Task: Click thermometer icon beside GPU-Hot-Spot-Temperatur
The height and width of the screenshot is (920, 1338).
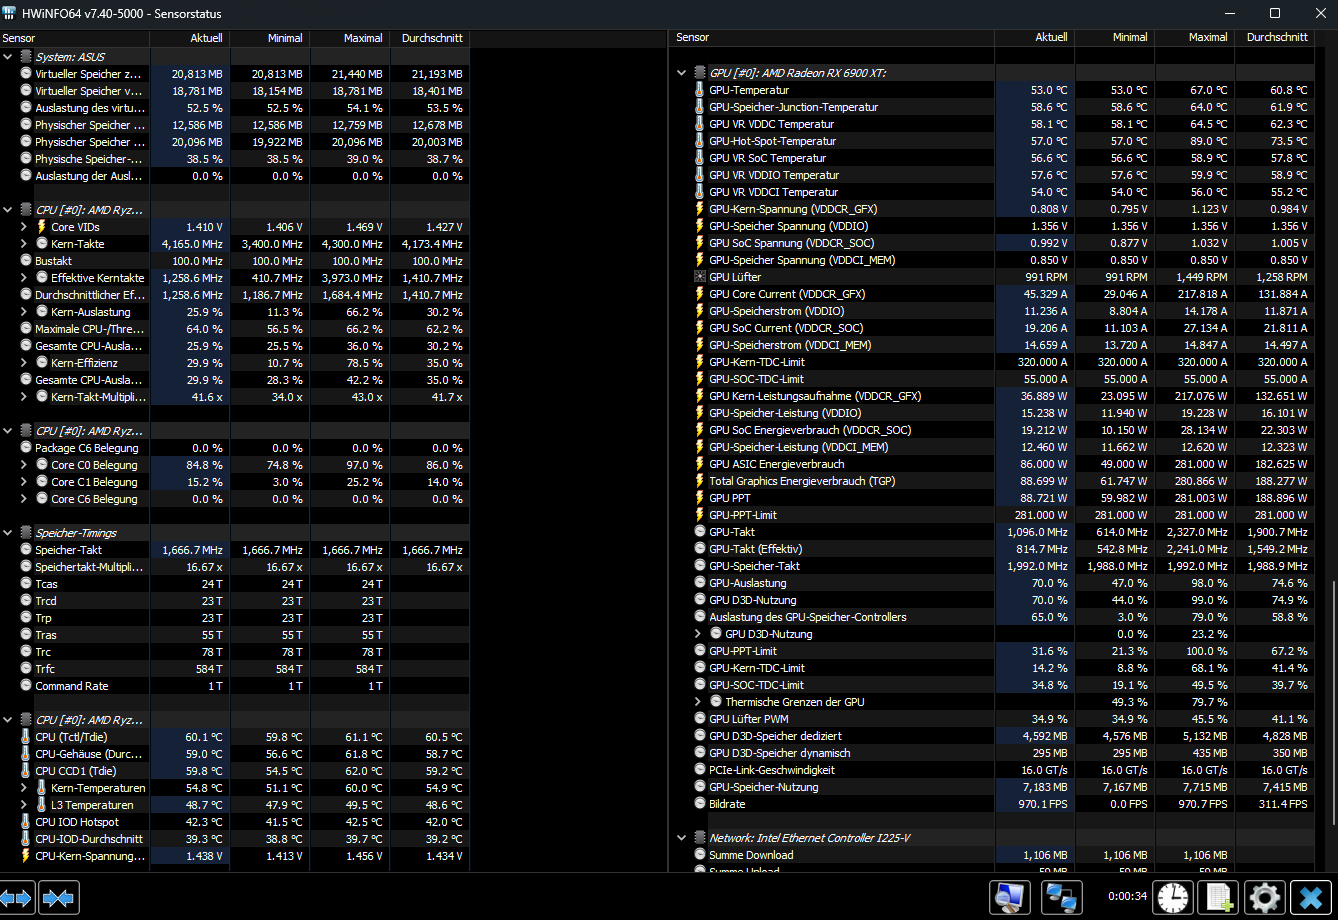Action: [x=700, y=141]
